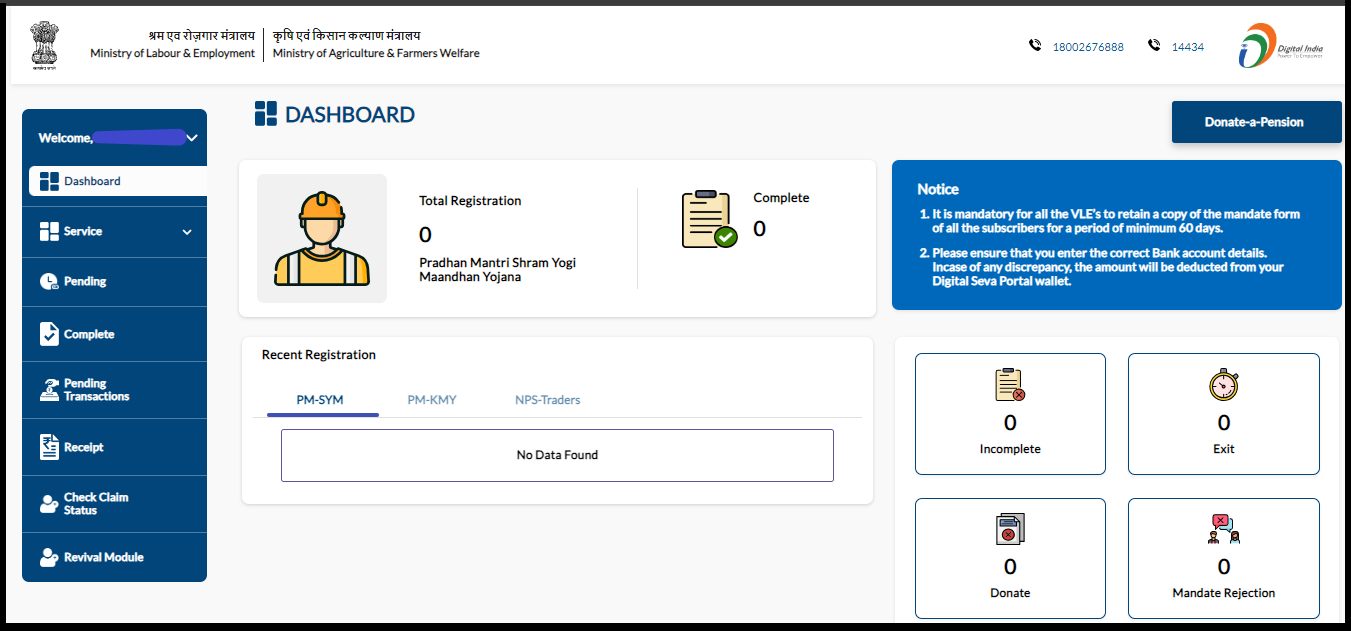Click the Total Registration label
The width and height of the screenshot is (1351, 631).
coord(470,201)
